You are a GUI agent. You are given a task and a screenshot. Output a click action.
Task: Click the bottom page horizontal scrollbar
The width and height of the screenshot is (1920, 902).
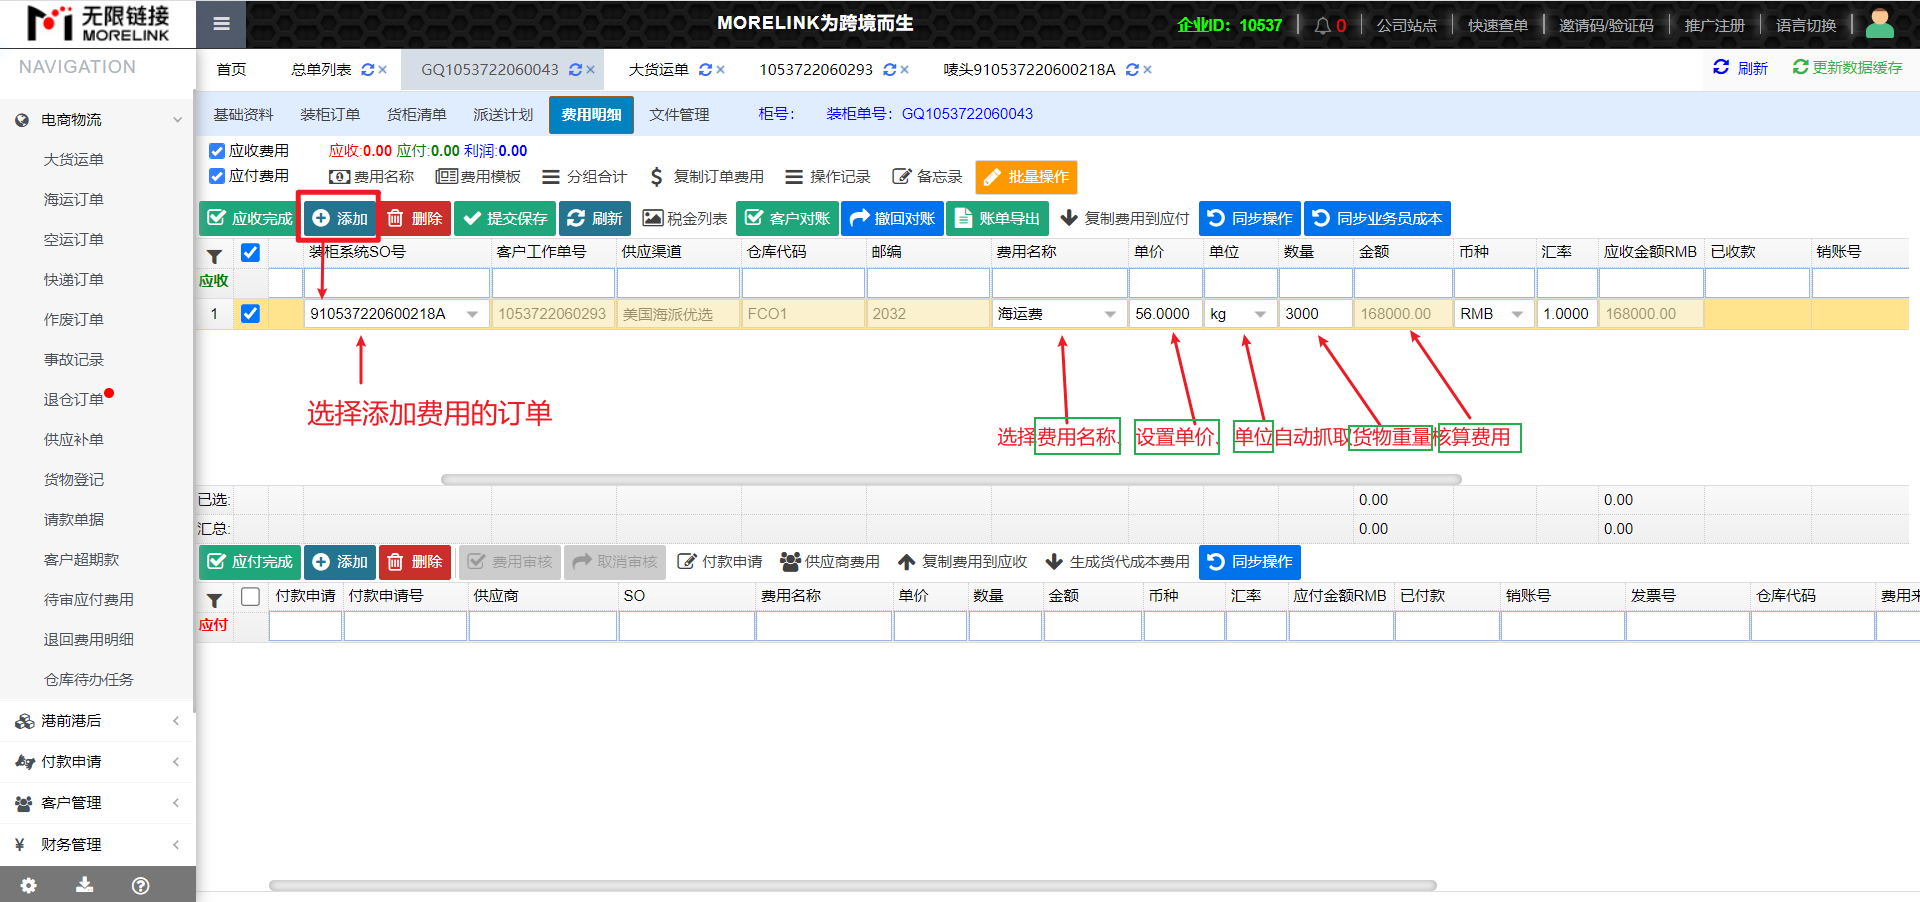[852, 886]
